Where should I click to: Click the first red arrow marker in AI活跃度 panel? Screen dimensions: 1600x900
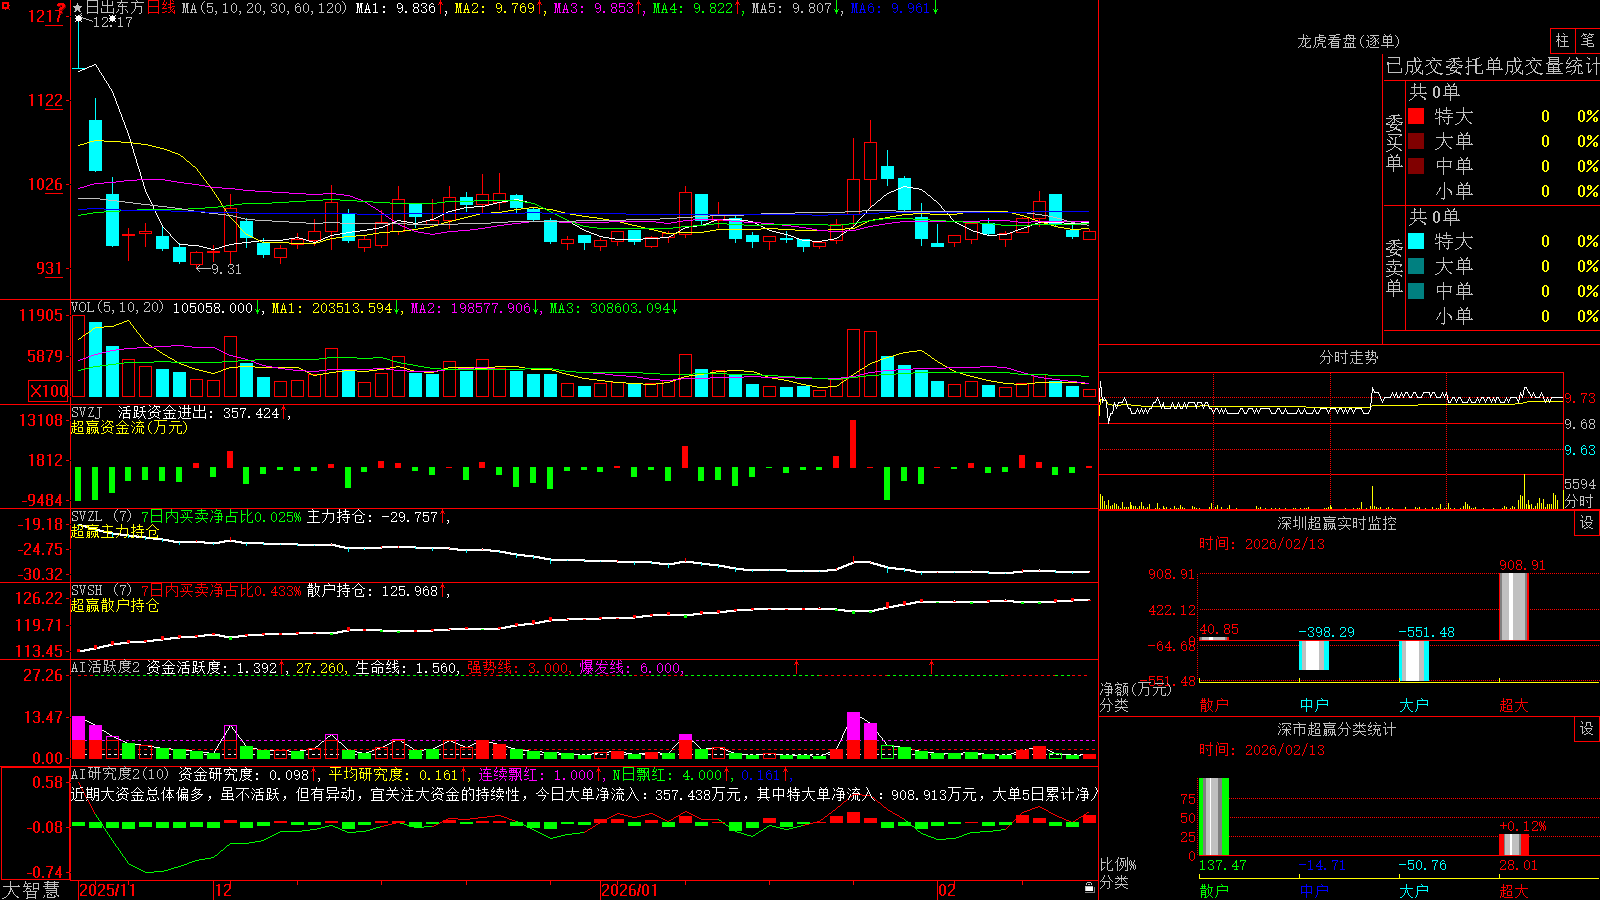click(796, 665)
